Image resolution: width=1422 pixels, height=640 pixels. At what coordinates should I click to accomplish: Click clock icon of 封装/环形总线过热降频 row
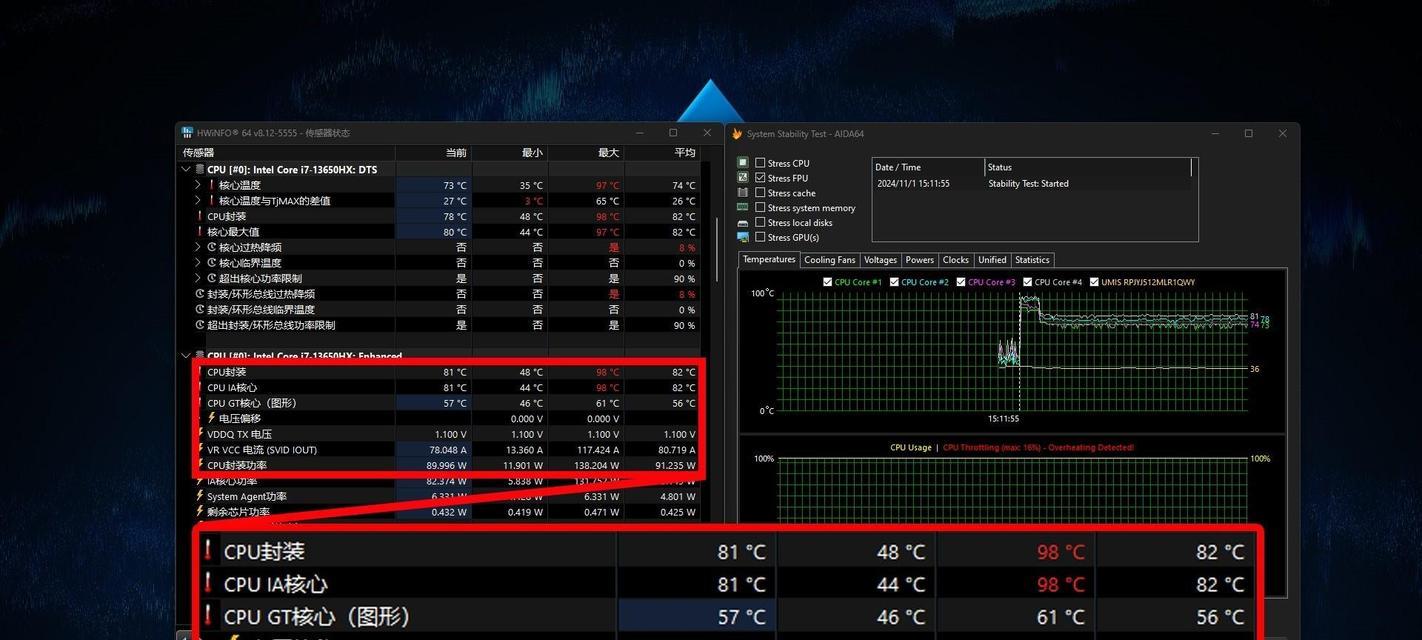tap(200, 294)
